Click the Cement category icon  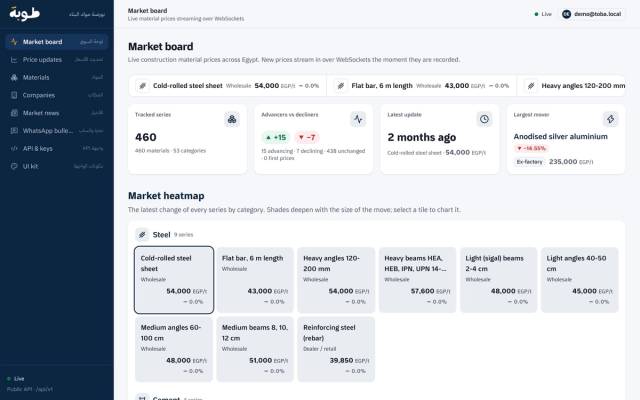point(142,398)
